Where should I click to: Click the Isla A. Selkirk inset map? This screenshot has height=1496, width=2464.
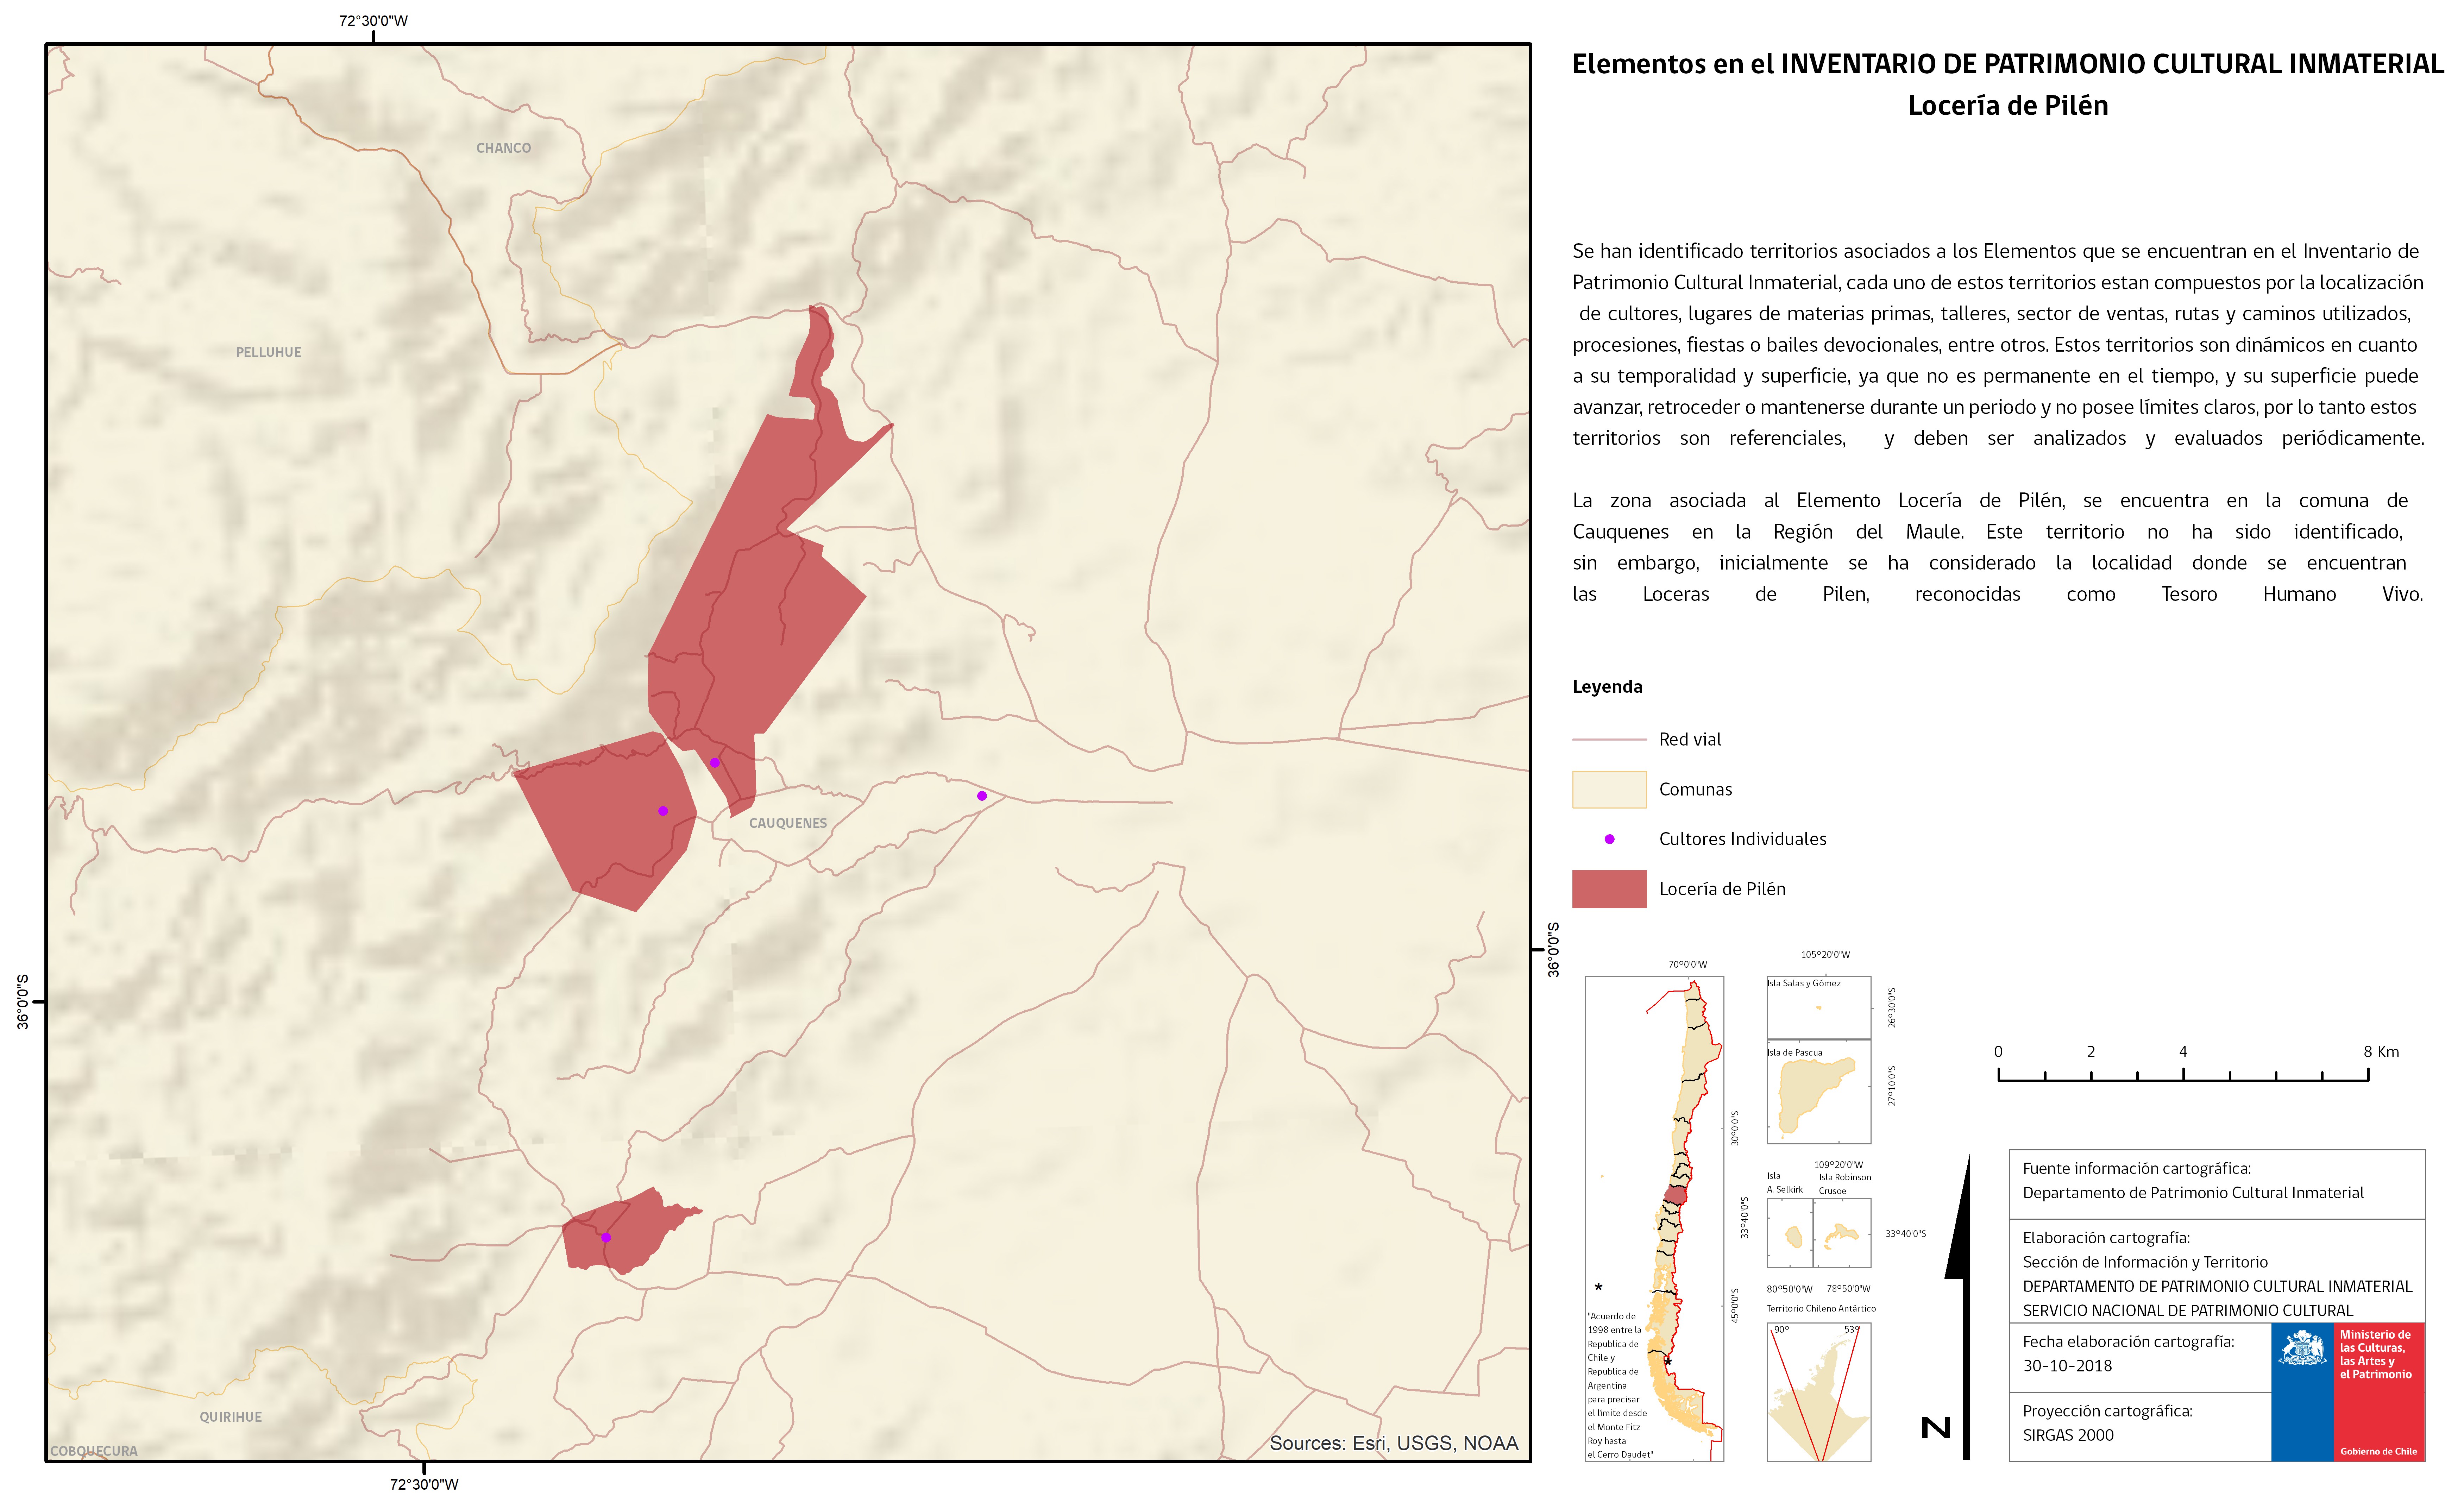point(1790,1233)
